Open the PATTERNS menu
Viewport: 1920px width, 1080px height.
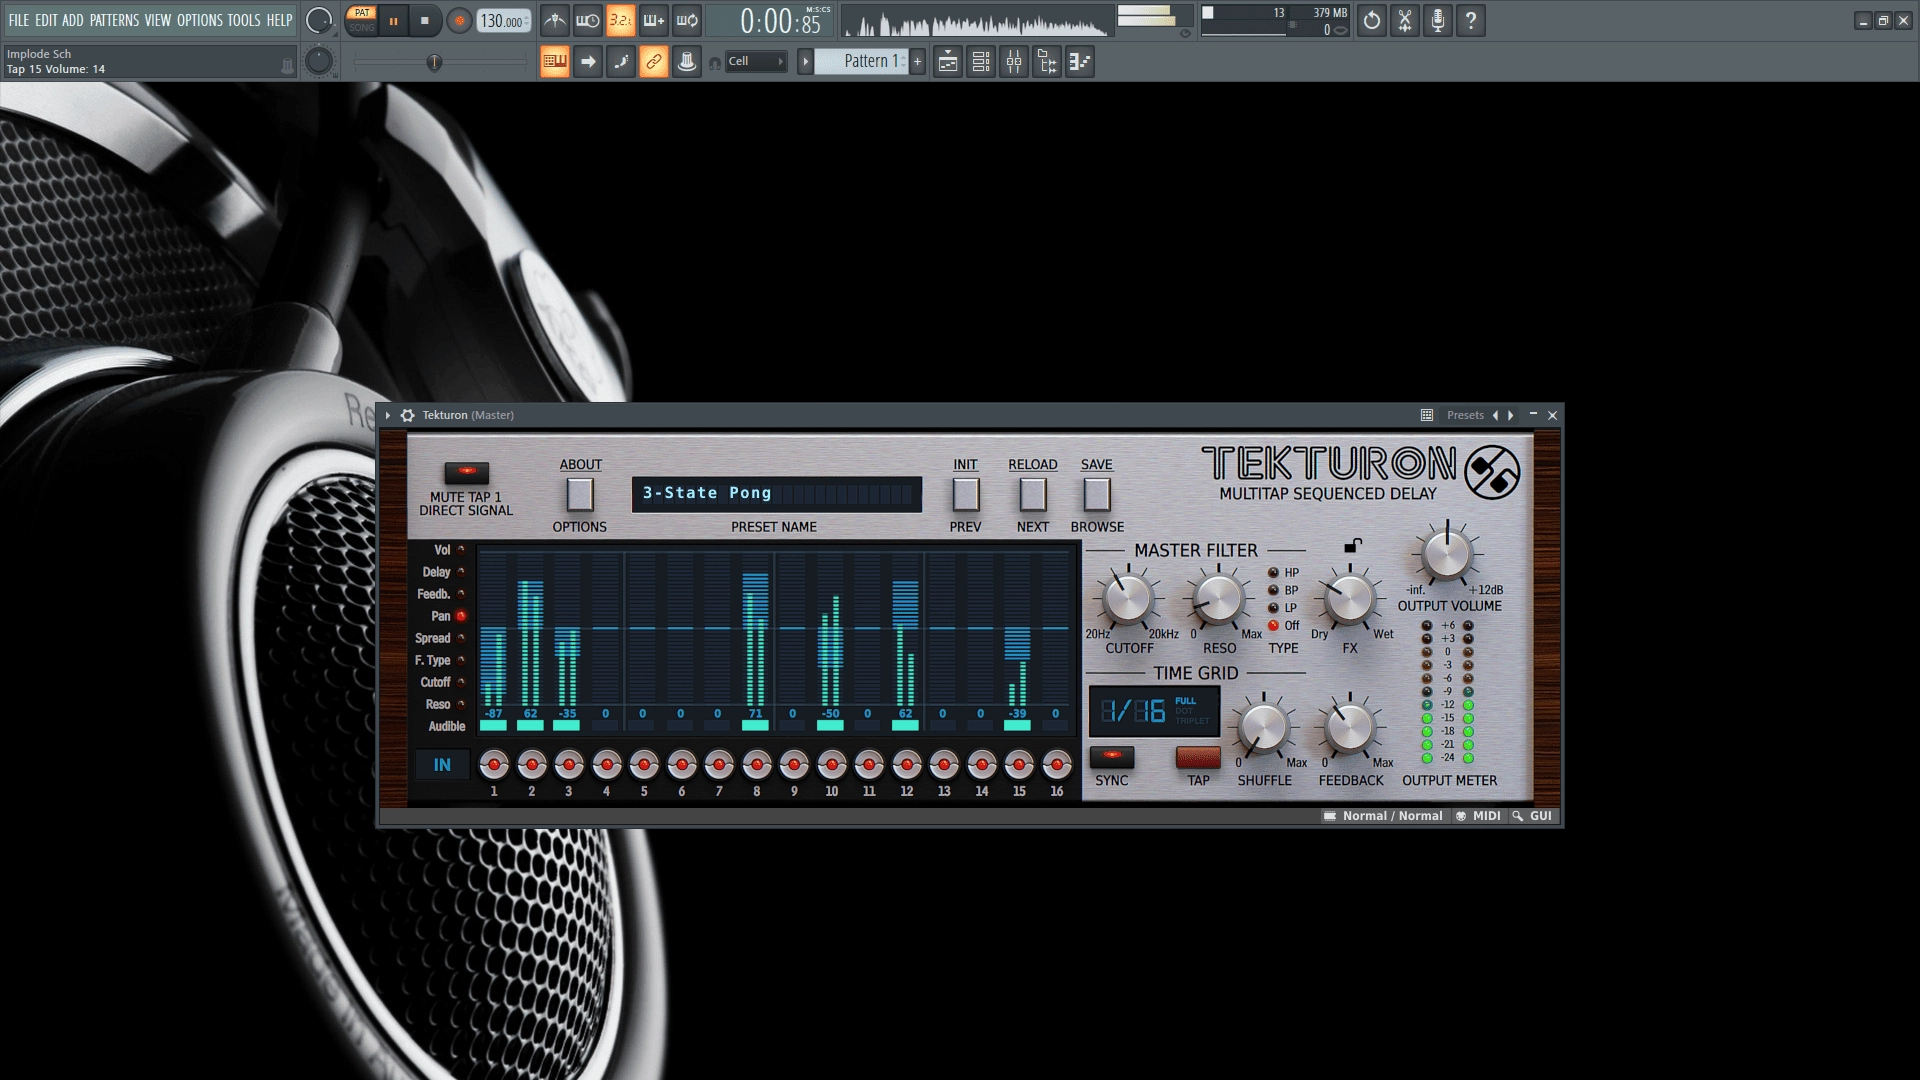114,20
